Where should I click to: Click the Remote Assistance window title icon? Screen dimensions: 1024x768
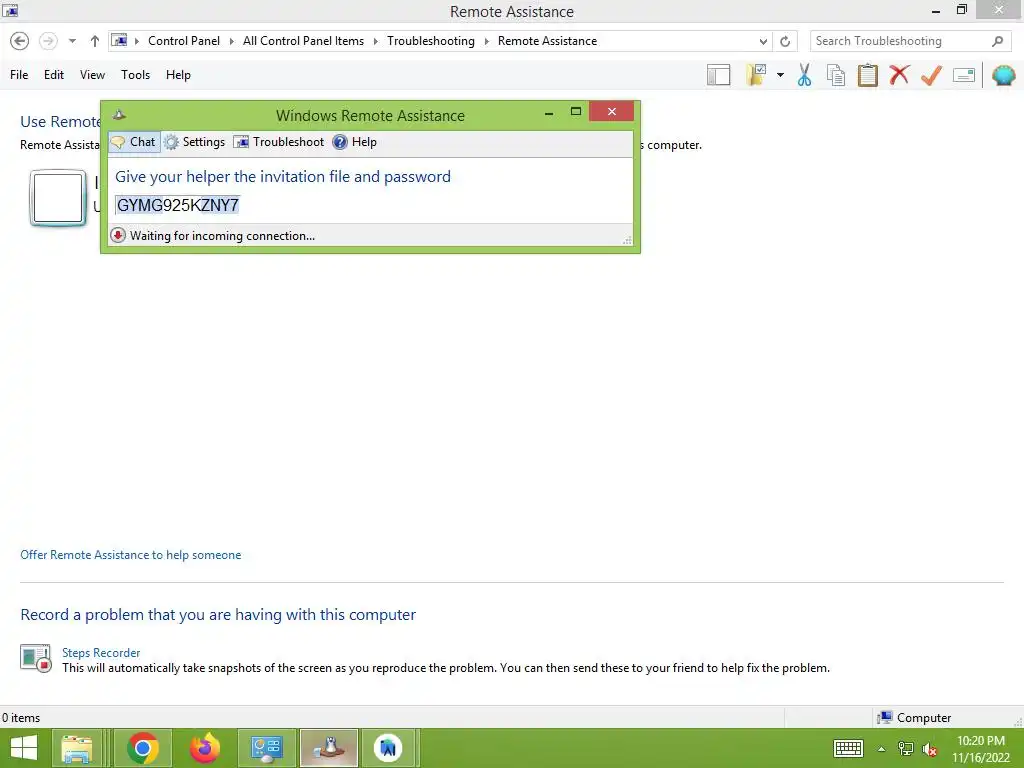pos(10,10)
